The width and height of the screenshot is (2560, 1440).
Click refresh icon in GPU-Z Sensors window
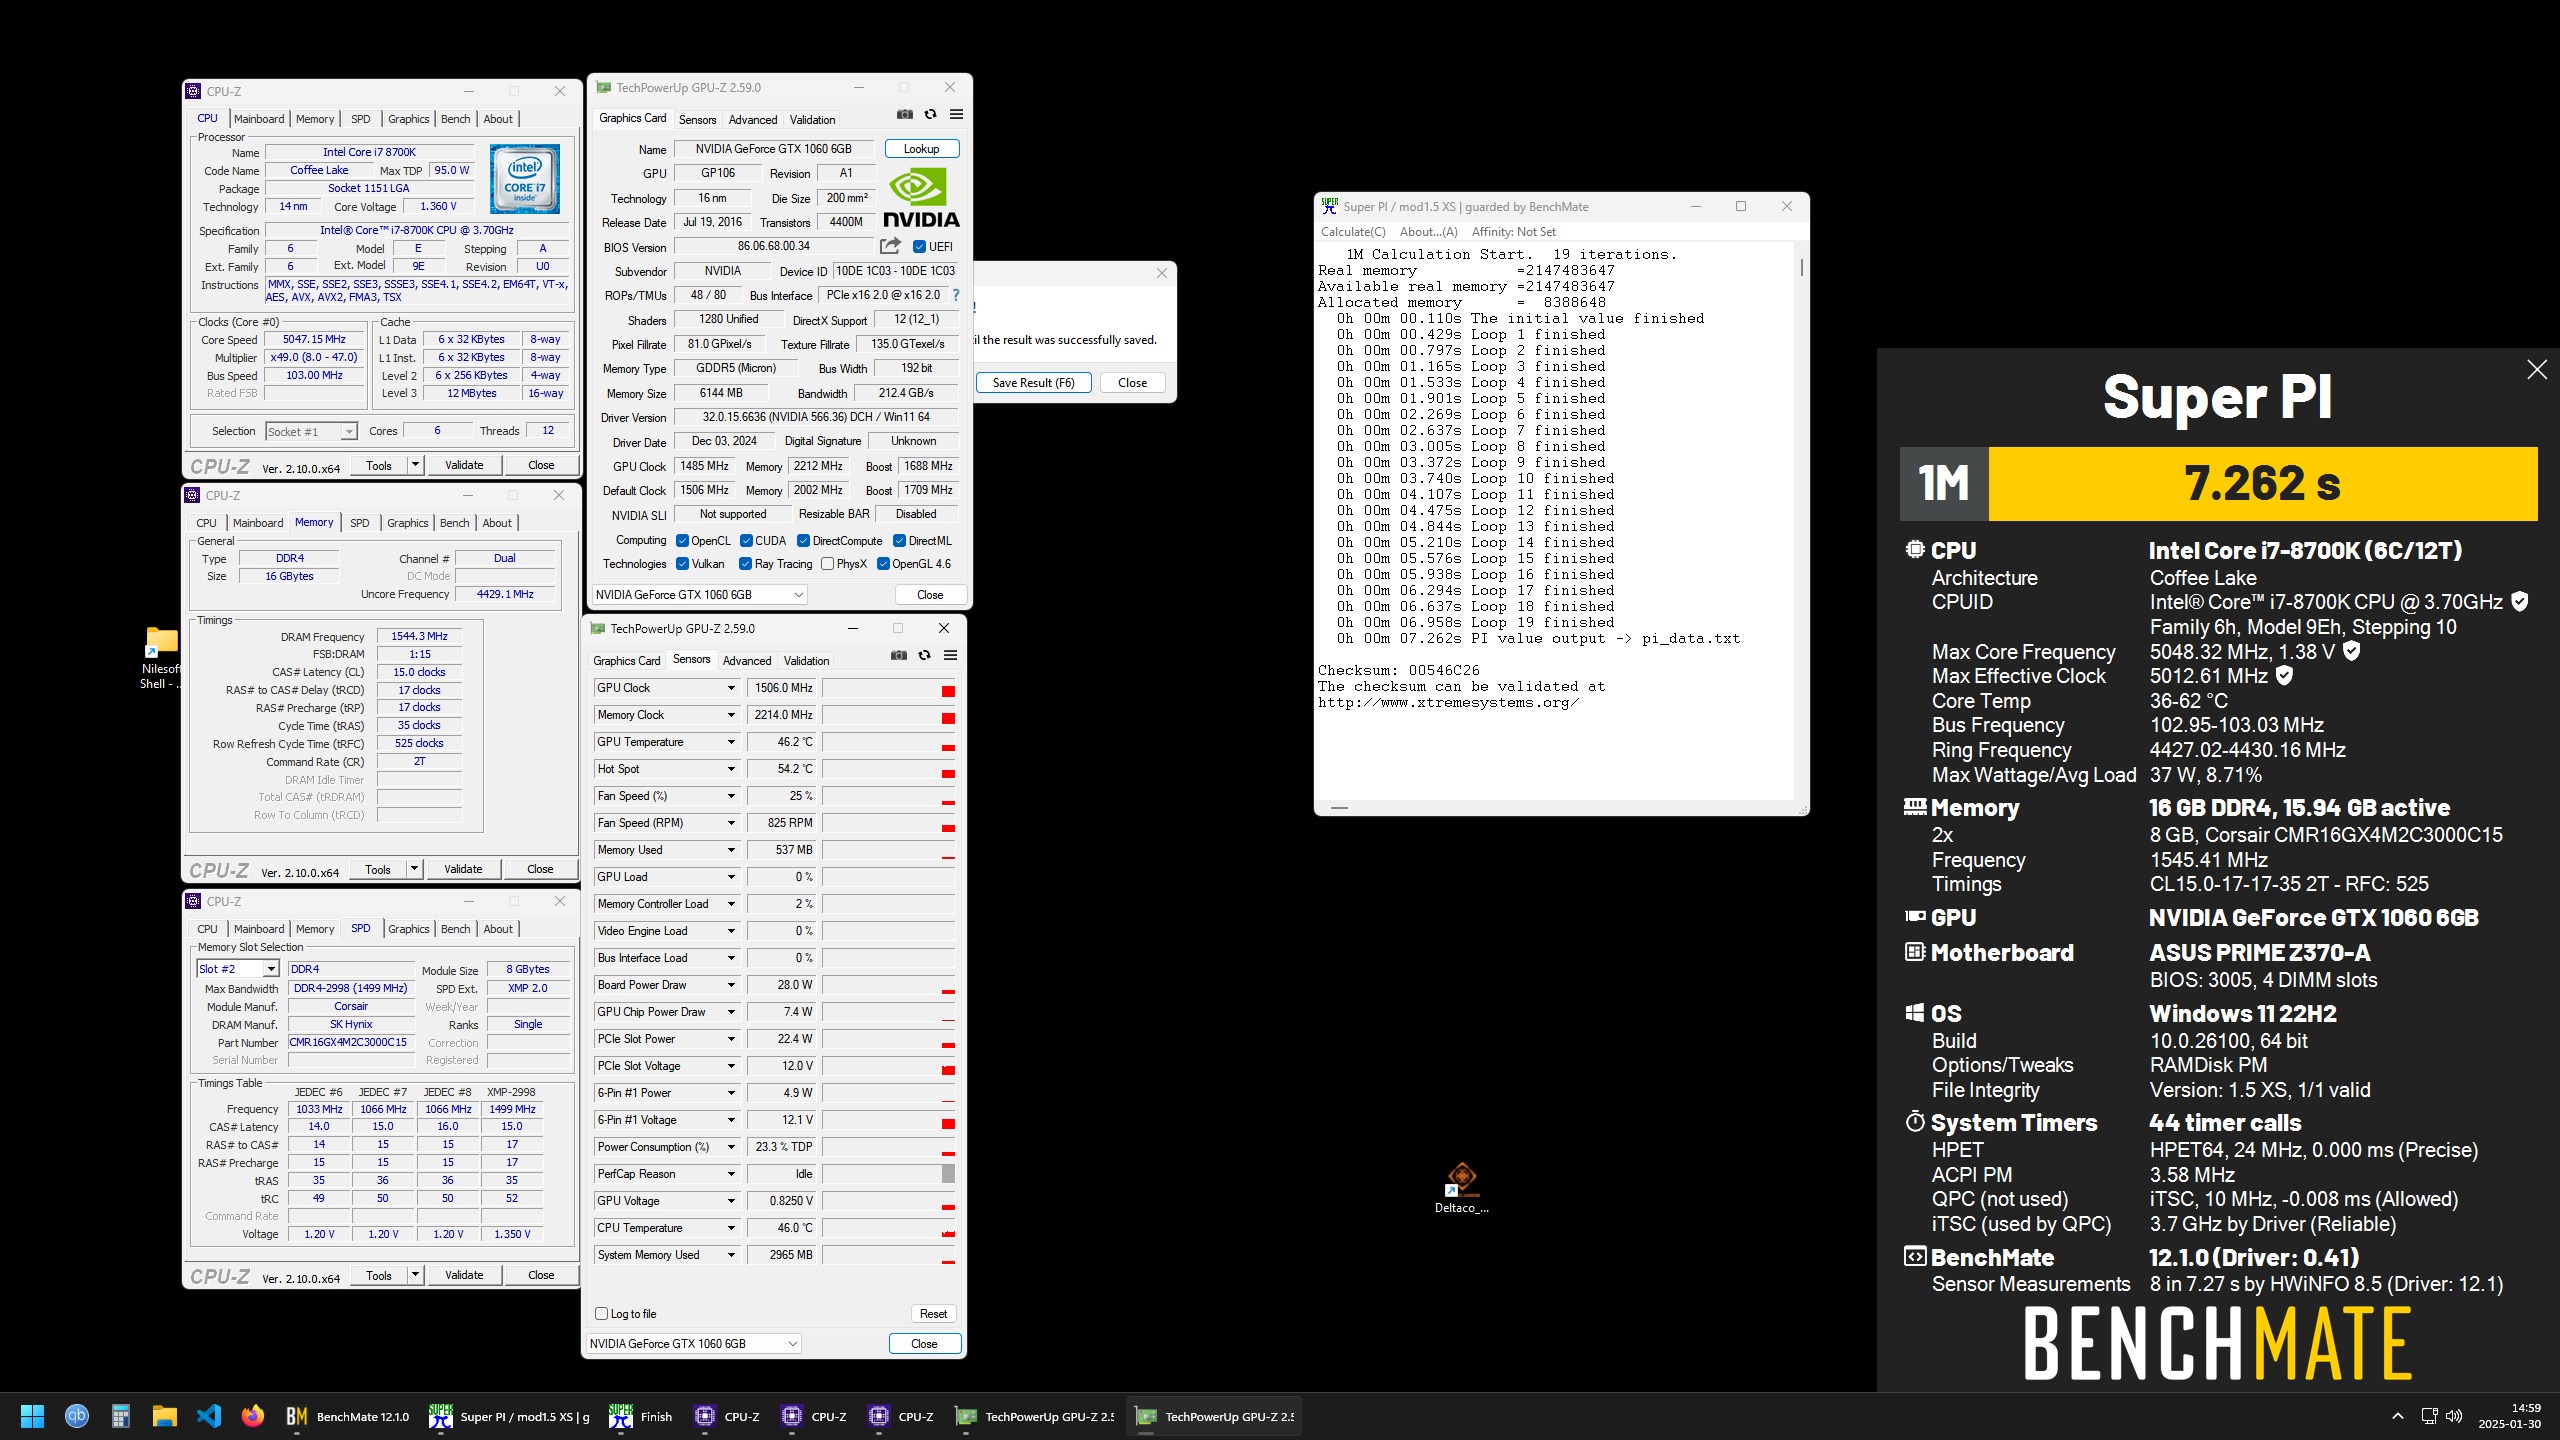(x=924, y=656)
